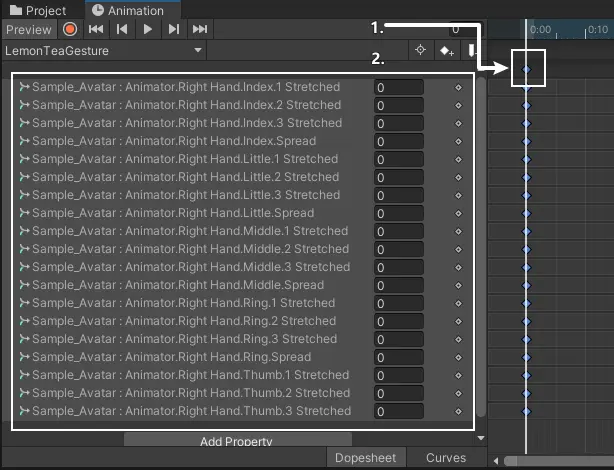Click keyframe diamond icon for Index.Spread
Image resolution: width=614 pixels, height=470 pixels.
459,141
